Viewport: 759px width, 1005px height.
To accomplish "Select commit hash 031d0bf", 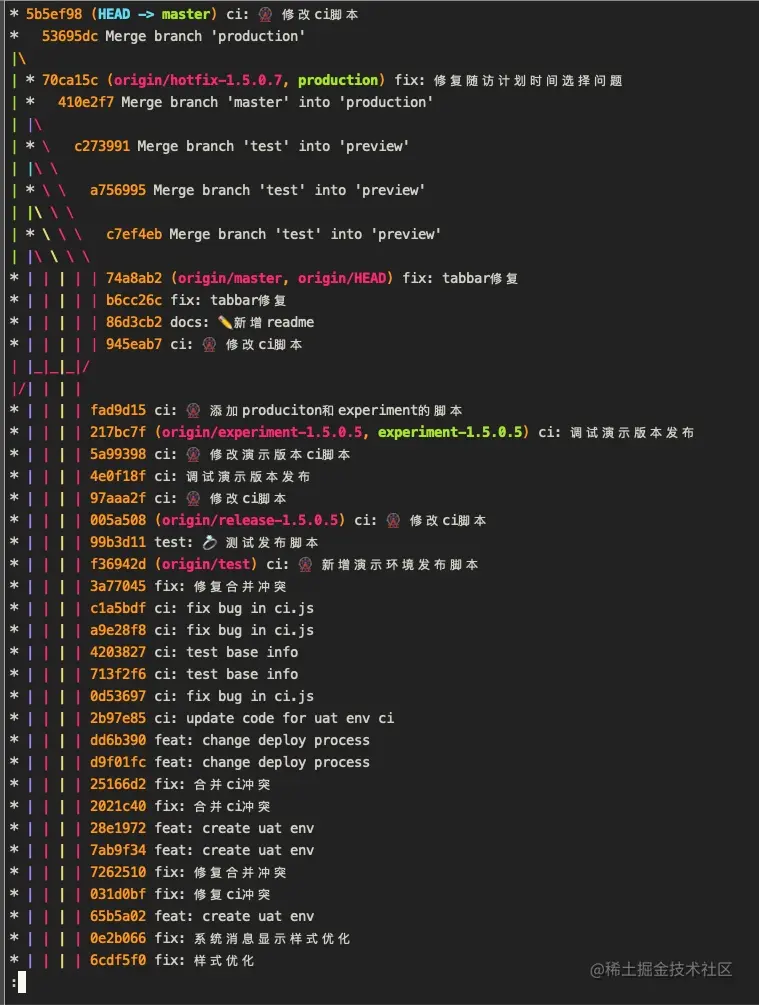I will point(118,895).
